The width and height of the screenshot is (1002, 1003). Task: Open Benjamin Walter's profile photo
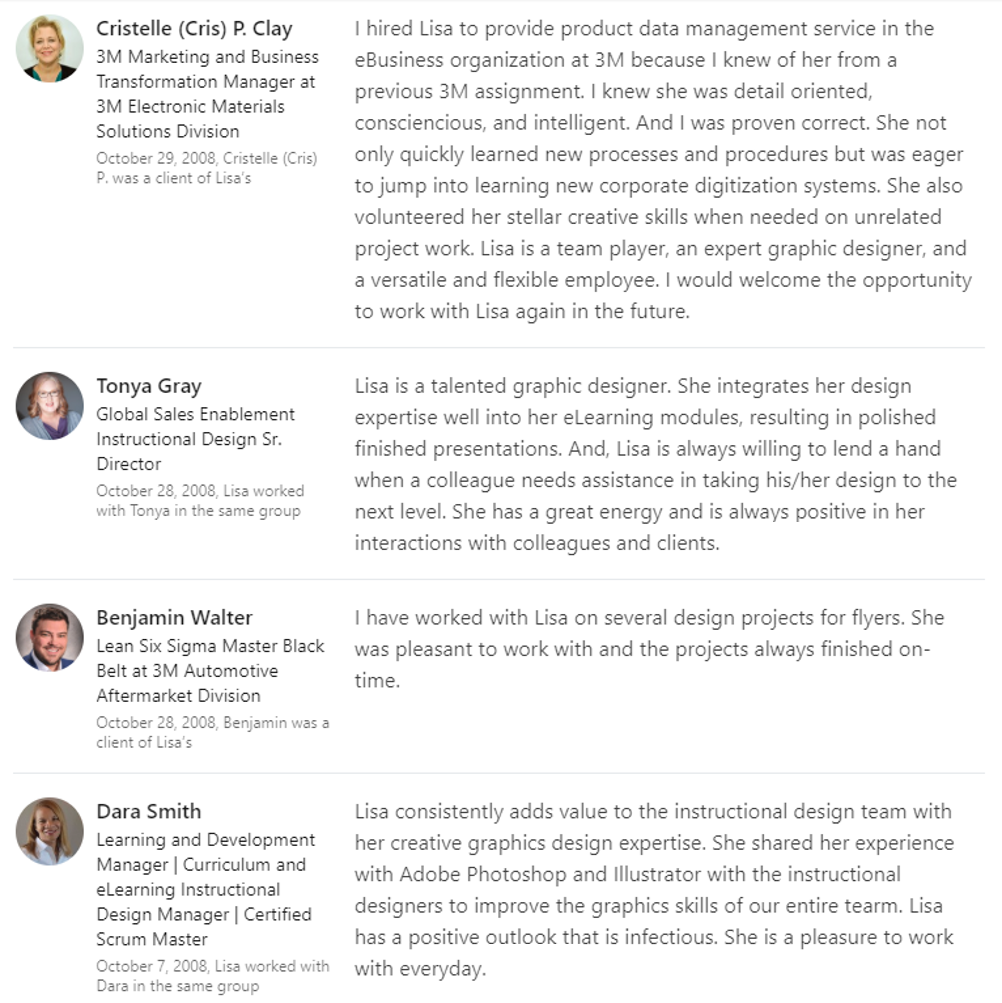click(49, 637)
